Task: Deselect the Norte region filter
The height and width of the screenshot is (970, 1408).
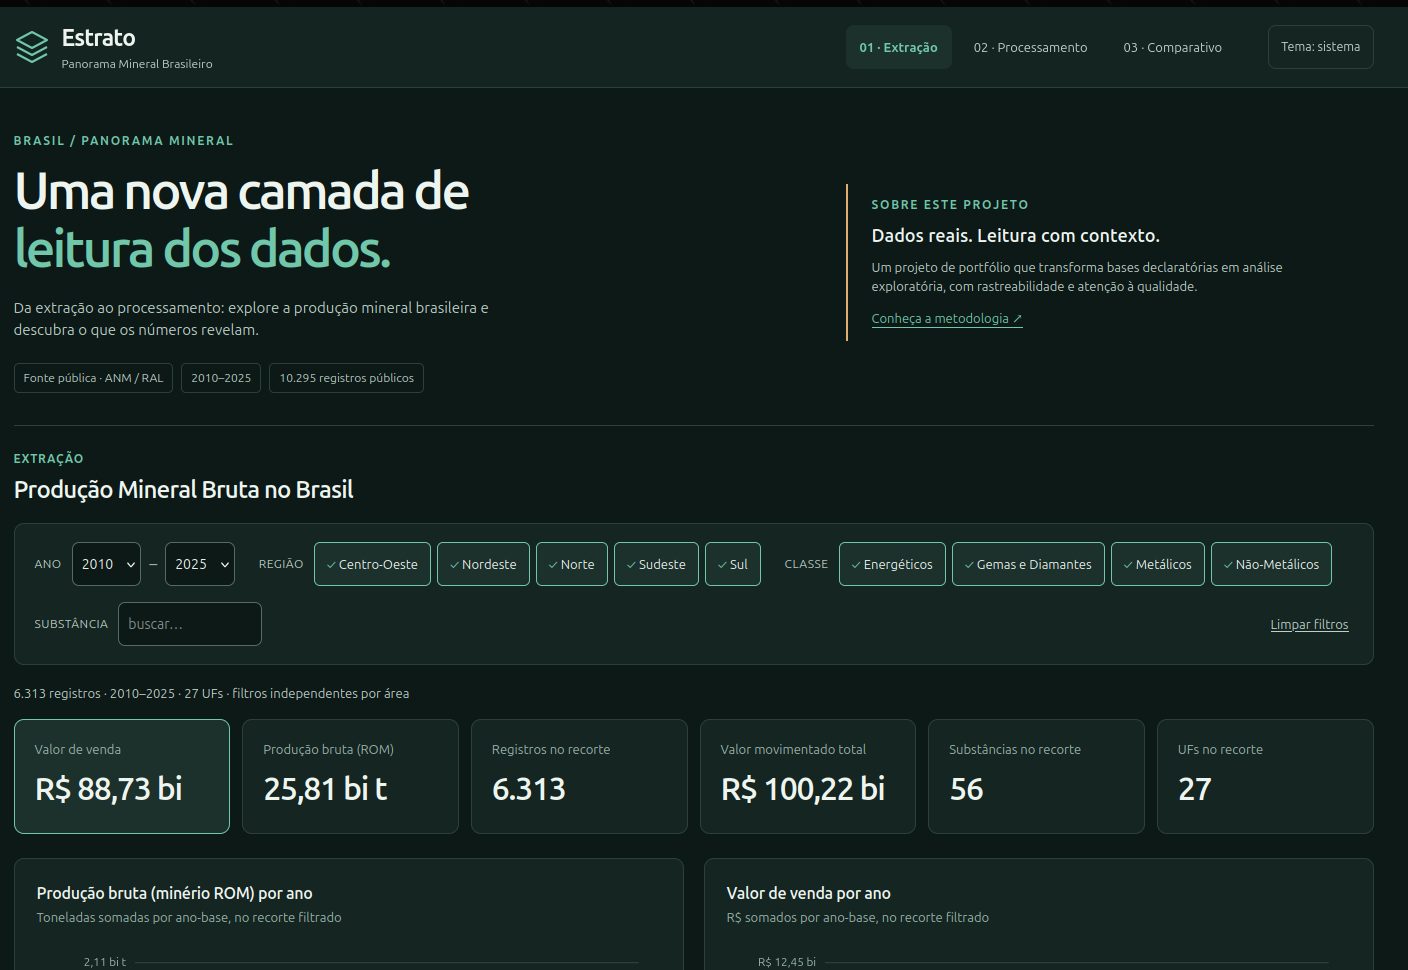Action: [x=571, y=564]
